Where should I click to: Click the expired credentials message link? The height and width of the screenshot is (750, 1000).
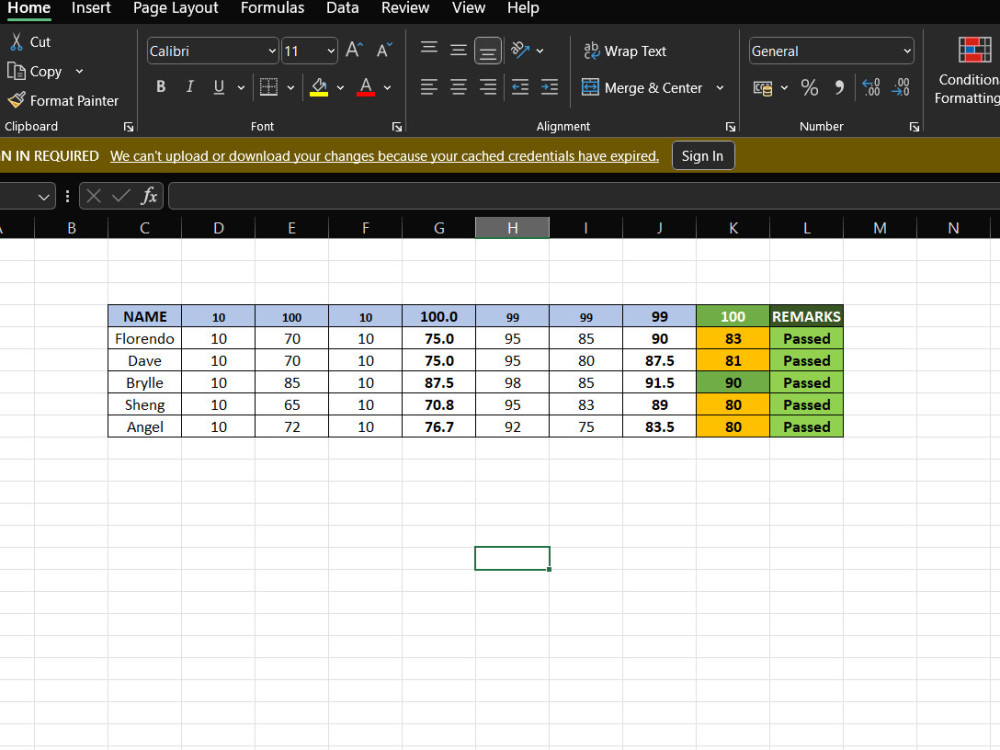click(x=384, y=156)
